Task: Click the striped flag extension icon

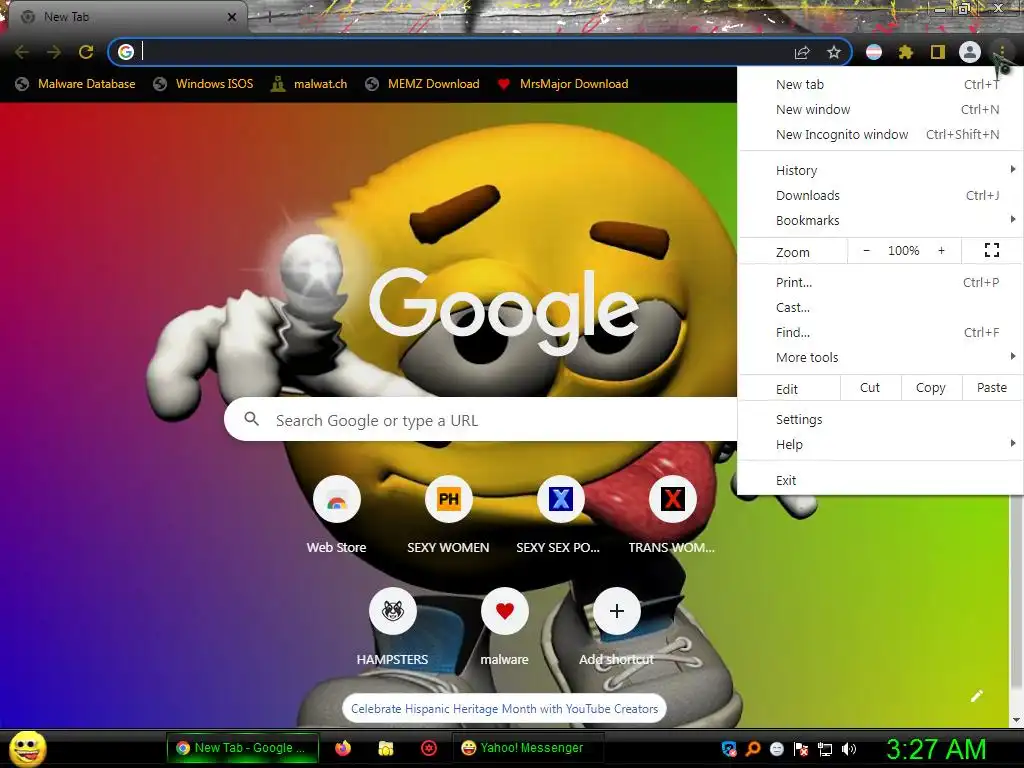Action: click(x=874, y=52)
